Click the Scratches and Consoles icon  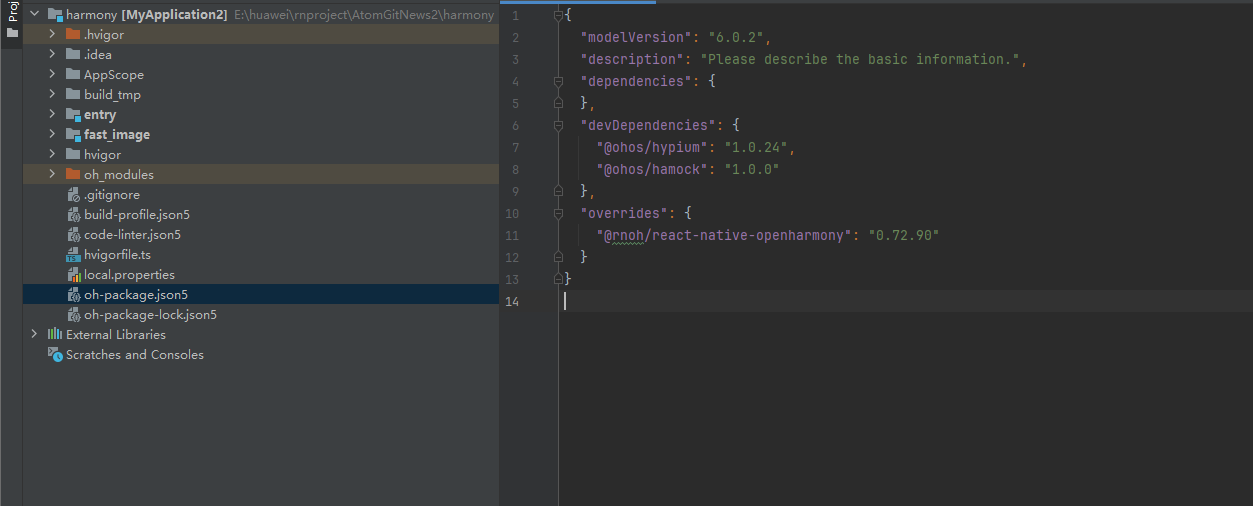[56, 355]
